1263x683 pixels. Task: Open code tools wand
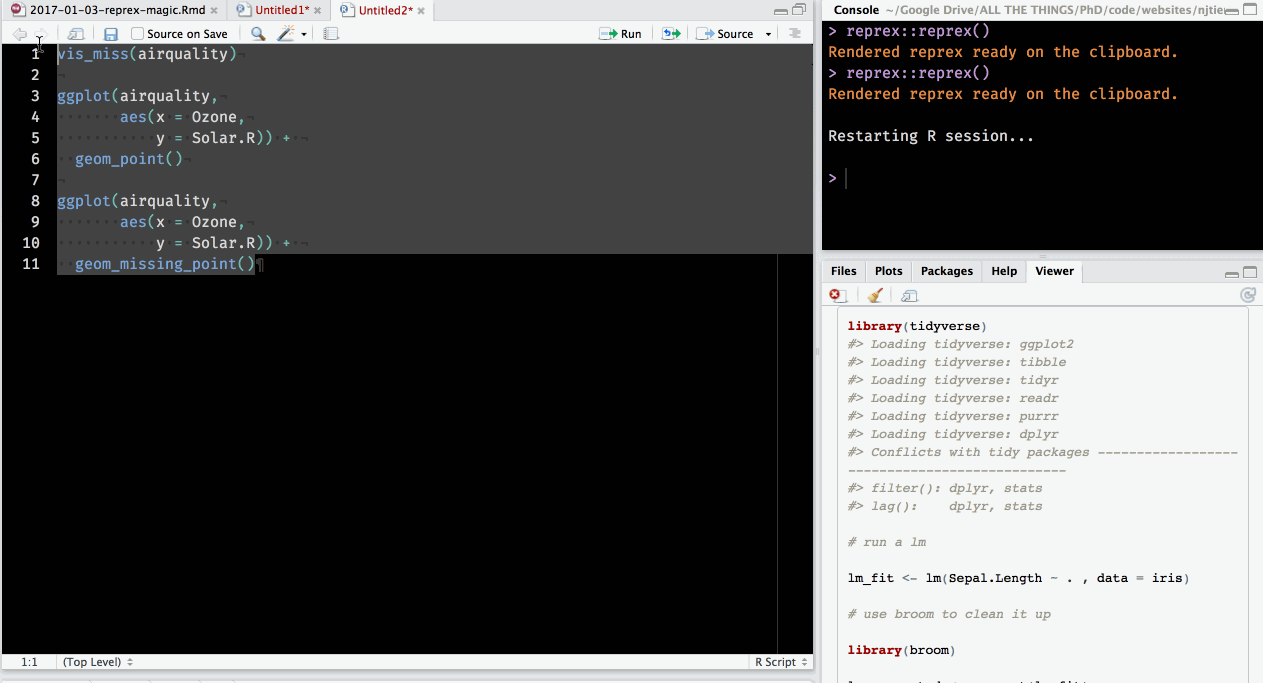click(286, 34)
